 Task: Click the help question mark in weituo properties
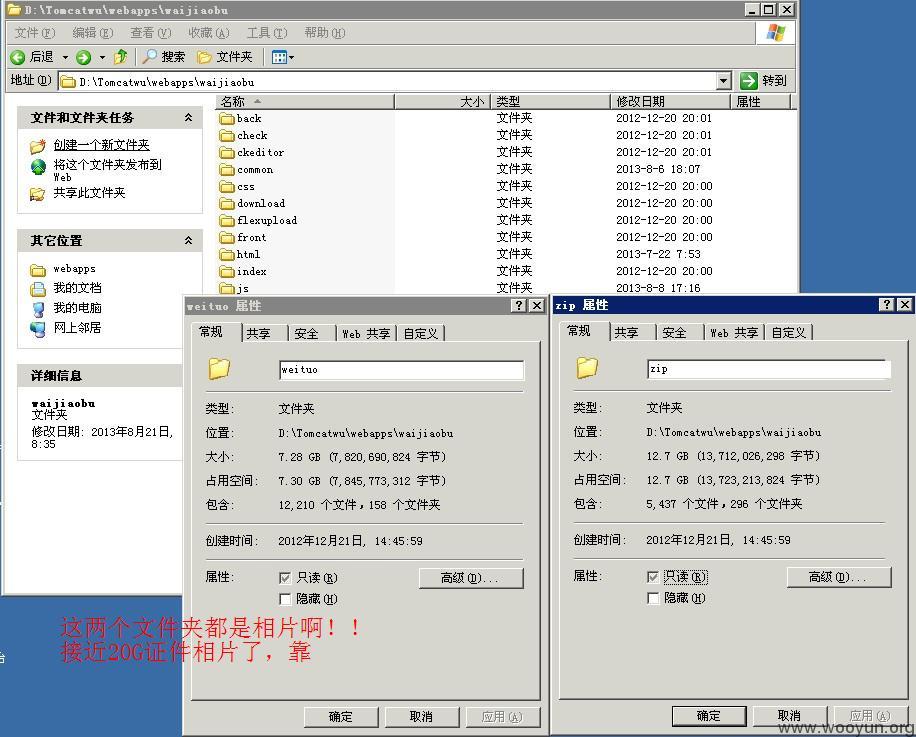pyautogui.click(x=518, y=305)
